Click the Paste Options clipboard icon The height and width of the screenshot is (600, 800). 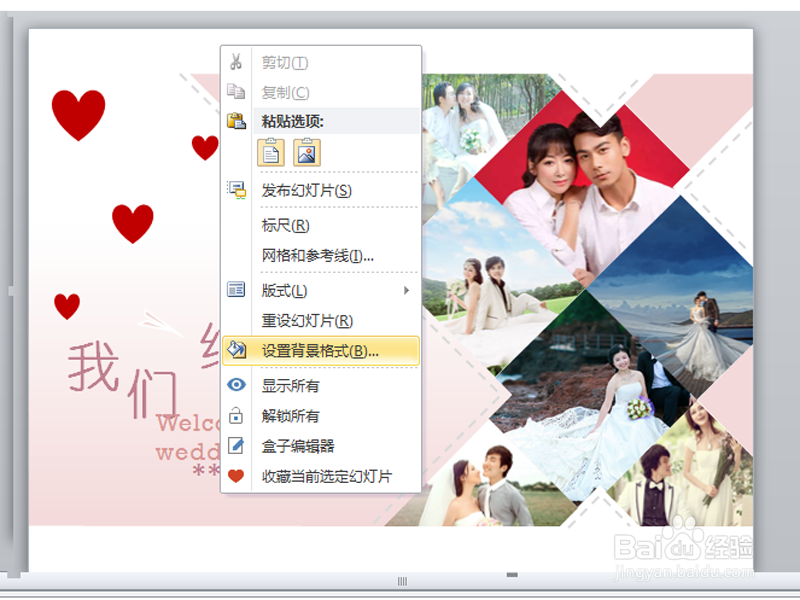point(236,121)
